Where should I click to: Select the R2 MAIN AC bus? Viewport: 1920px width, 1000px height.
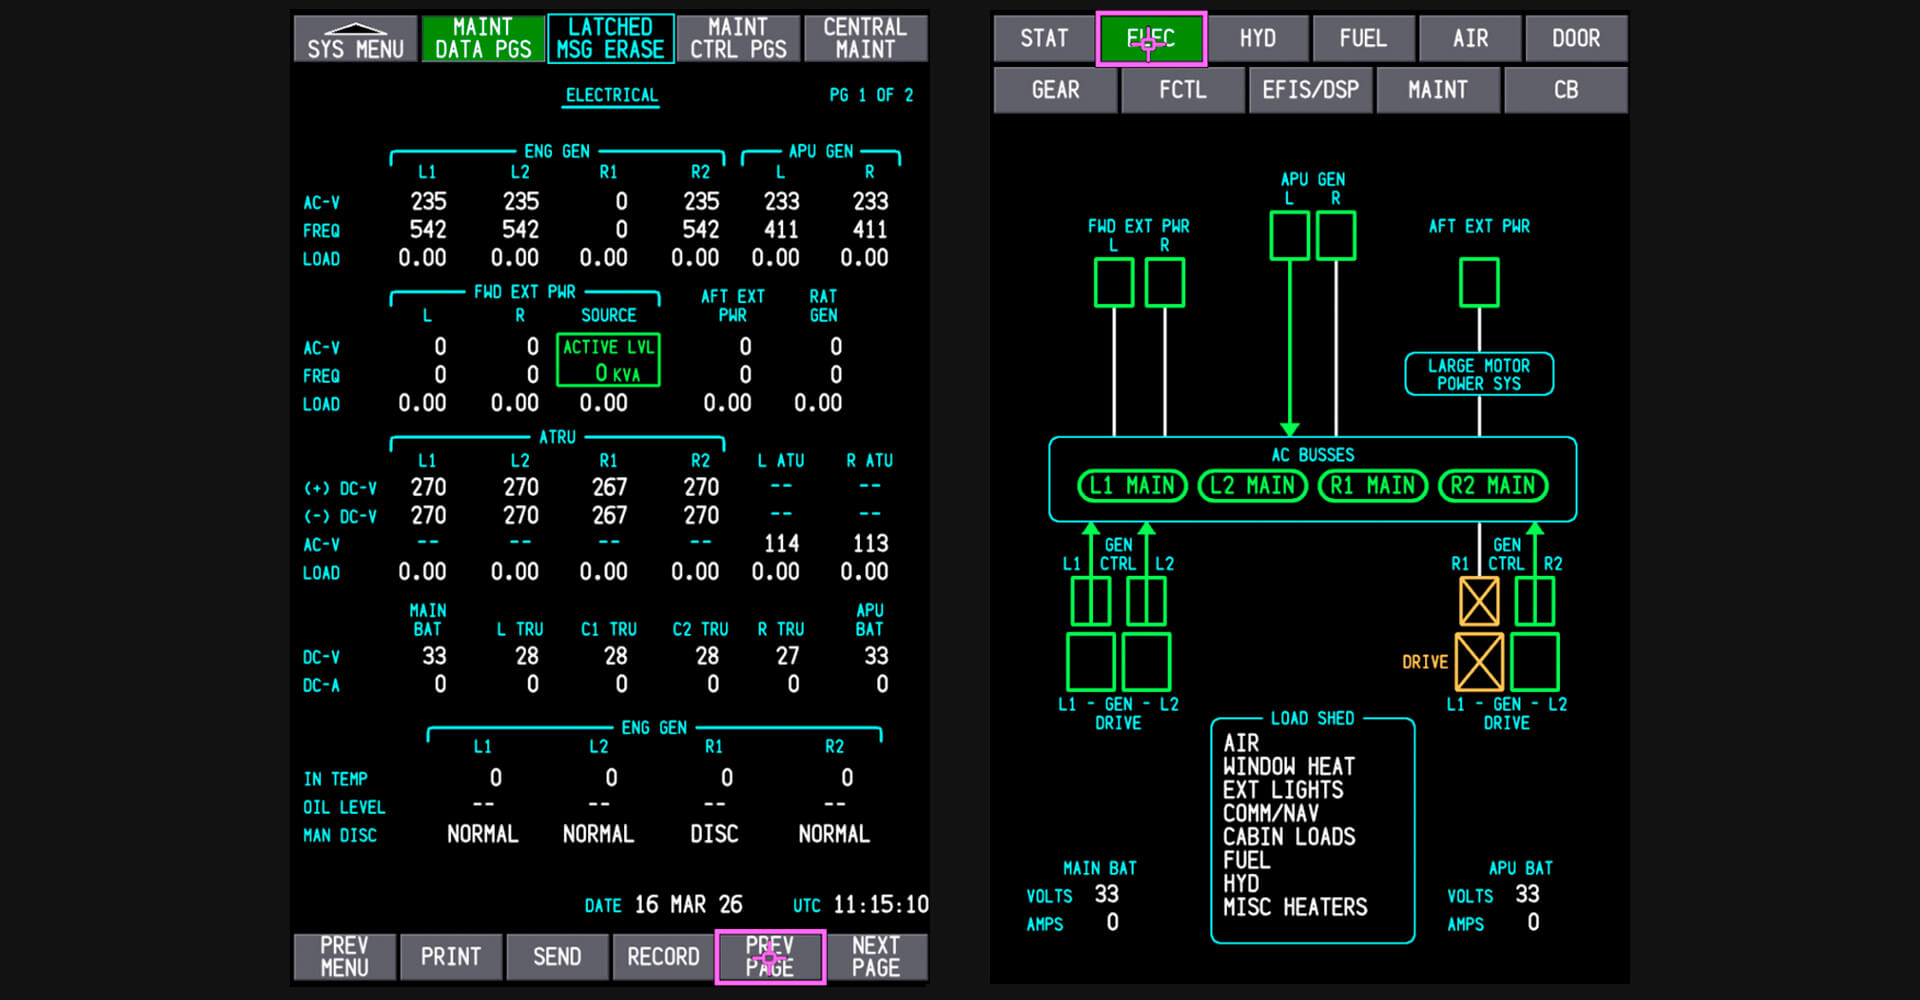click(x=1493, y=486)
